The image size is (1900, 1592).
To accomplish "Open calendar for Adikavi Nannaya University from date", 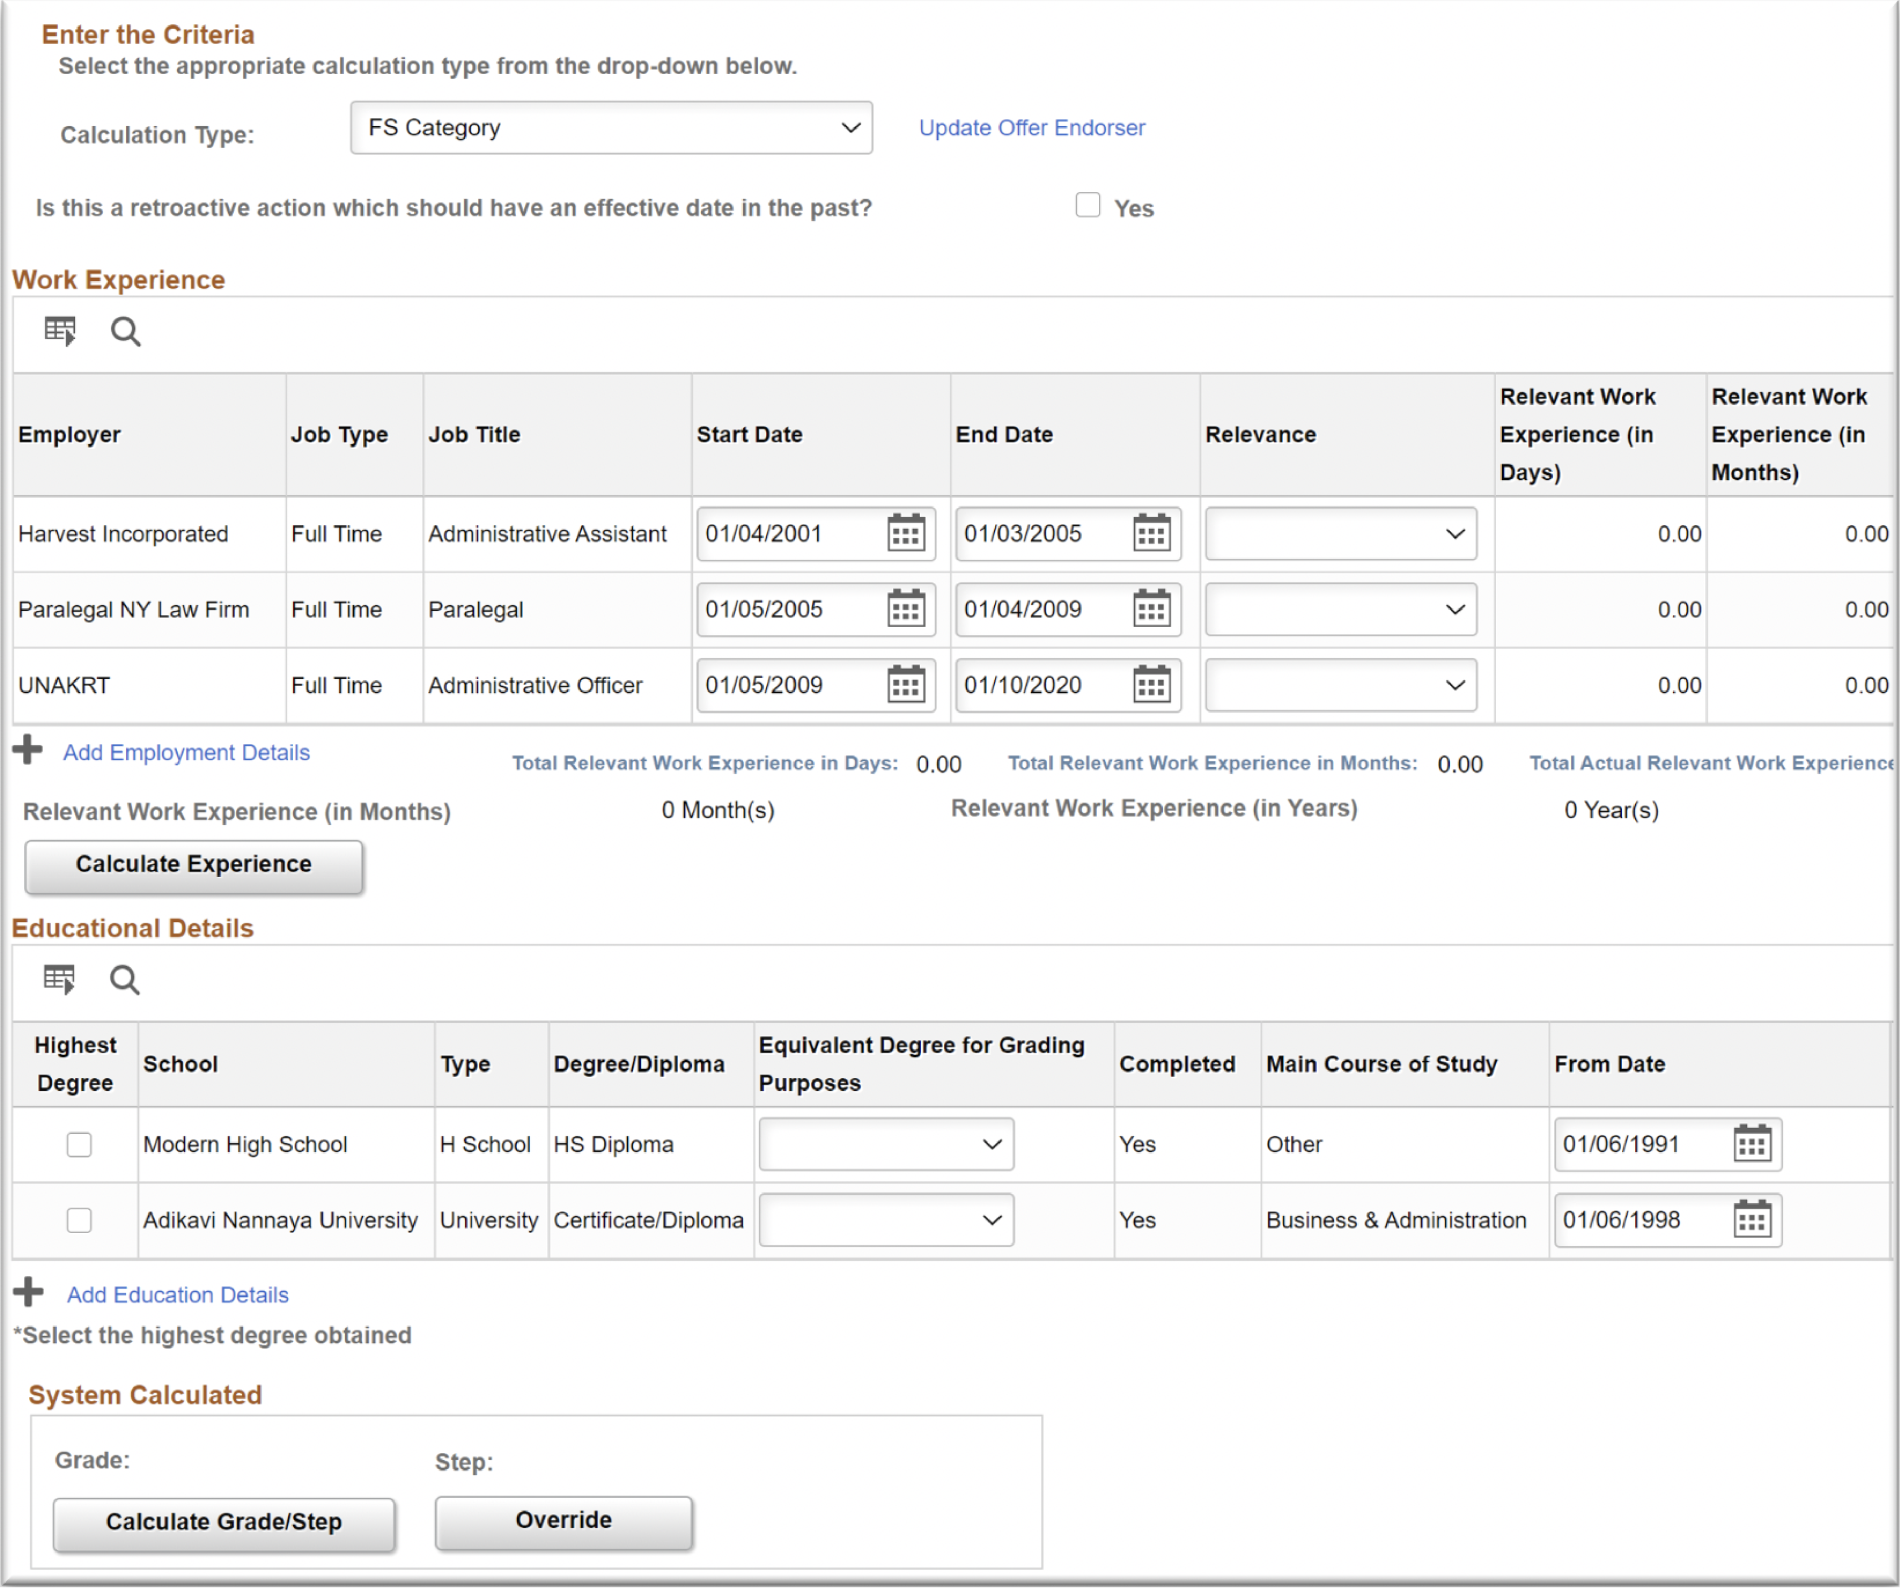I will pyautogui.click(x=1752, y=1220).
